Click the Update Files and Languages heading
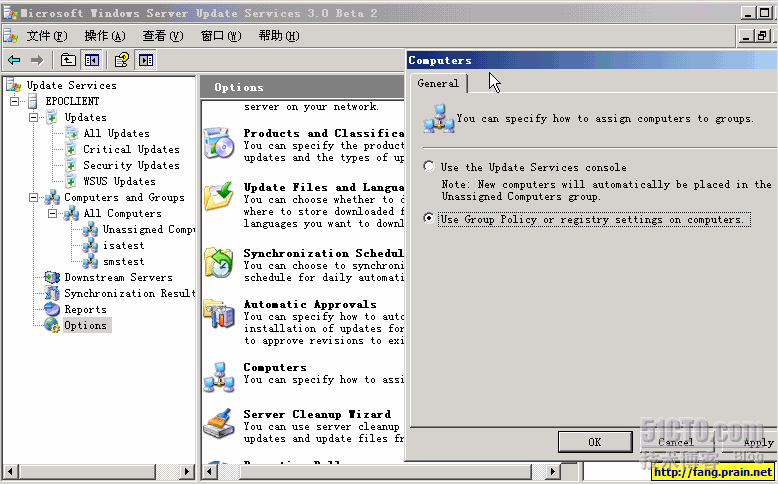This screenshot has height=484, width=778. pos(324,187)
